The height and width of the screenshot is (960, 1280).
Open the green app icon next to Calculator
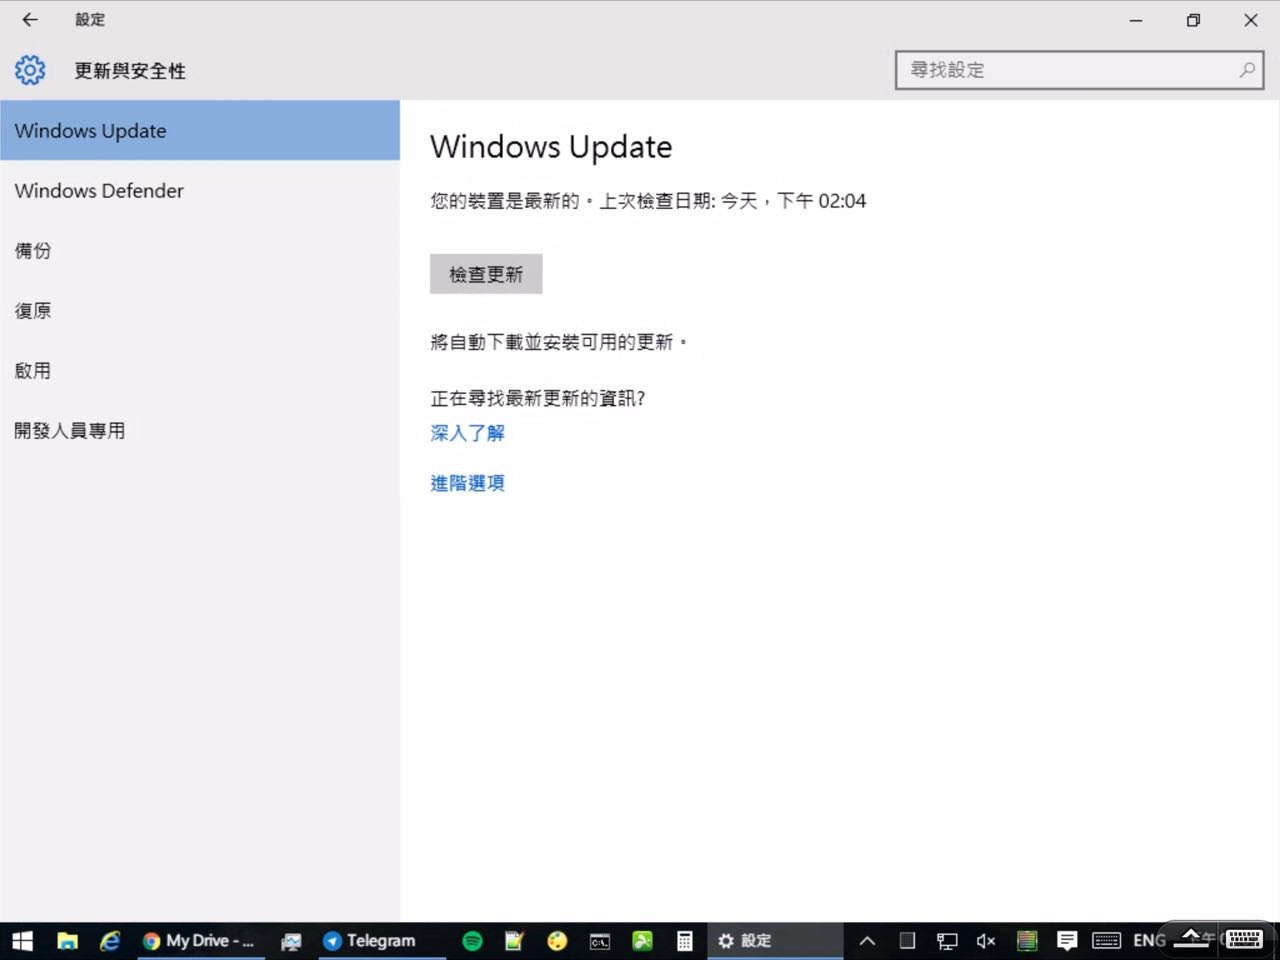tap(642, 941)
